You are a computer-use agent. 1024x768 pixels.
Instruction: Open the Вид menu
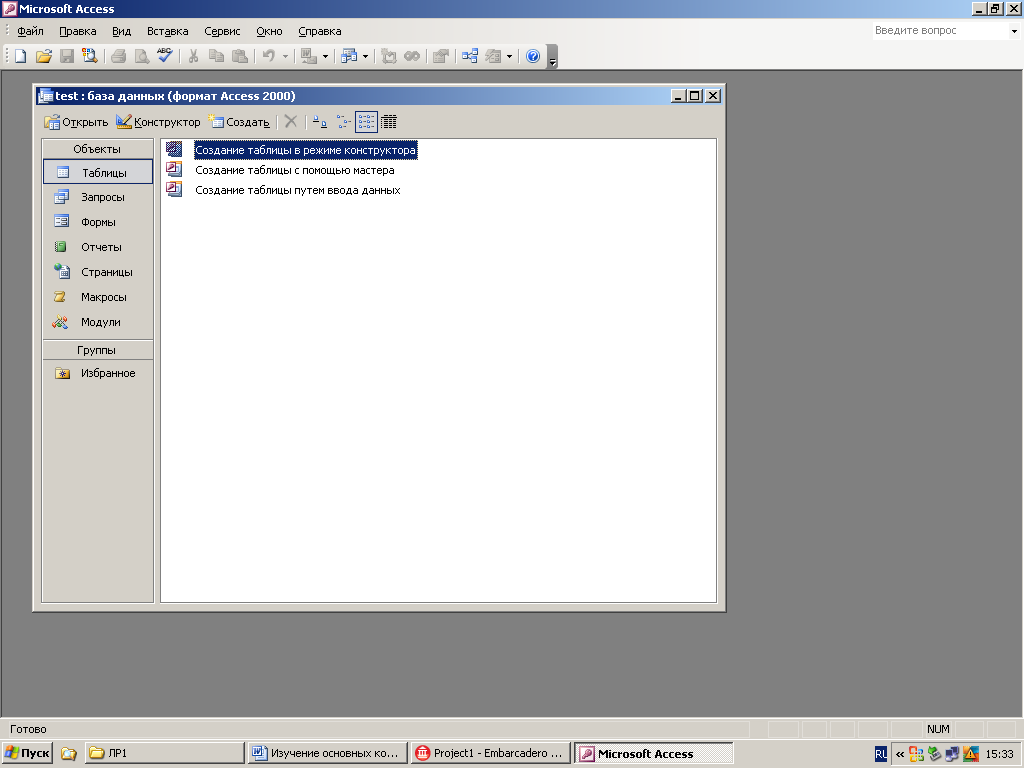[121, 31]
